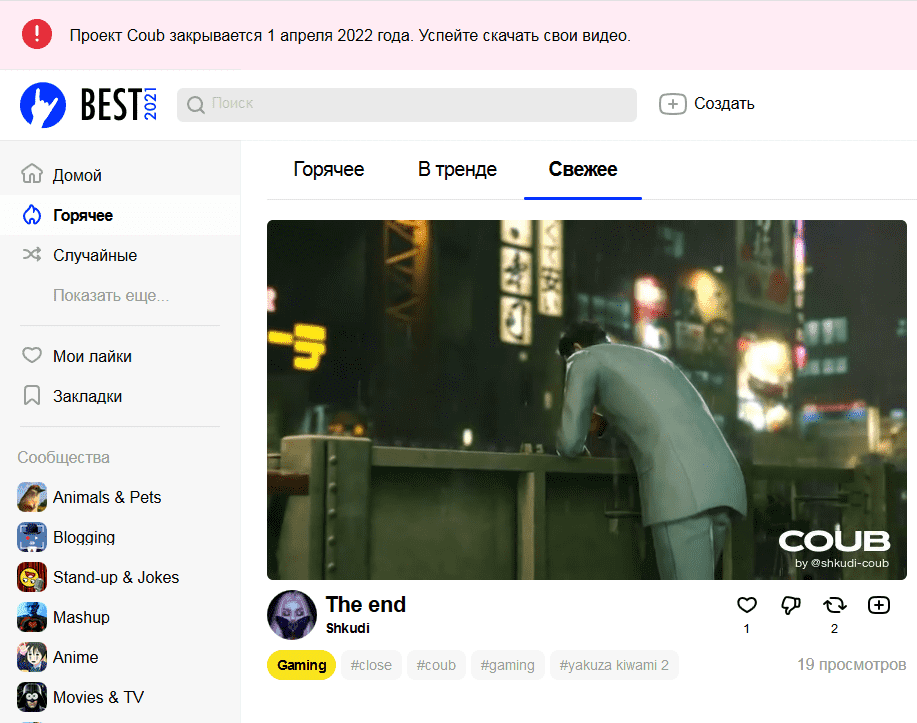
Task: Switch to the Горячее feed tab
Action: [x=329, y=169]
